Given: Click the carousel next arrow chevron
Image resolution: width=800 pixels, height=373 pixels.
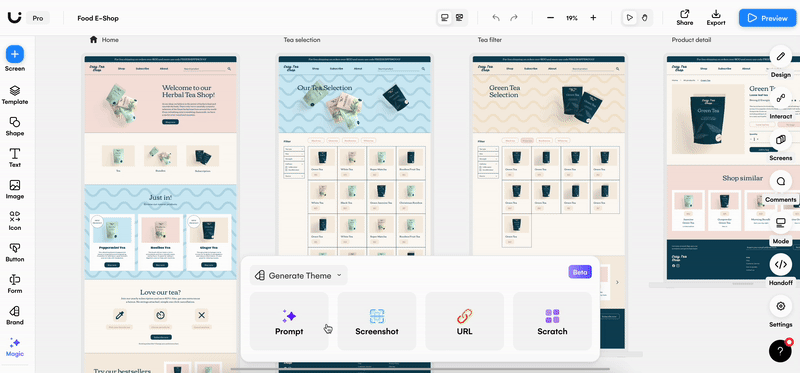Looking at the screenshot, I should (617, 282).
